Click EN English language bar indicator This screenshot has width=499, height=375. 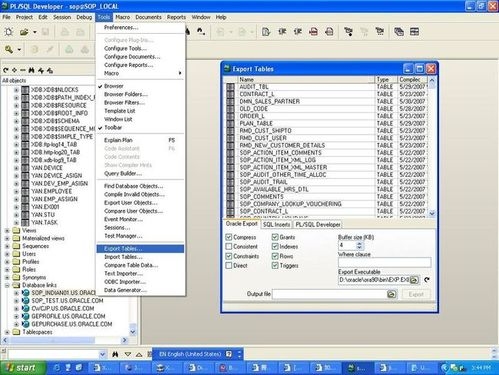click(x=190, y=354)
